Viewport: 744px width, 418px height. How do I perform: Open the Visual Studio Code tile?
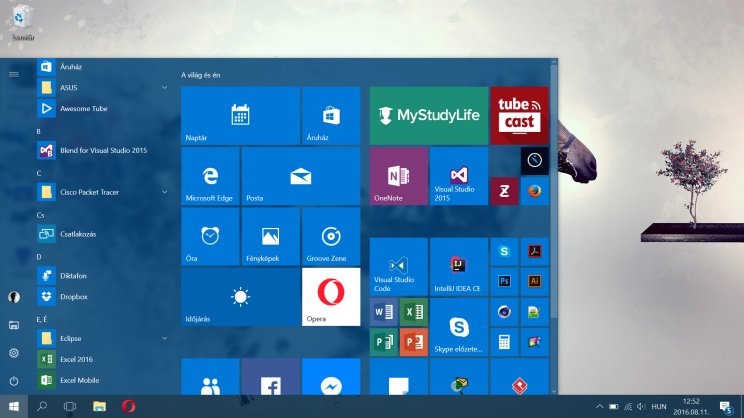click(x=399, y=267)
